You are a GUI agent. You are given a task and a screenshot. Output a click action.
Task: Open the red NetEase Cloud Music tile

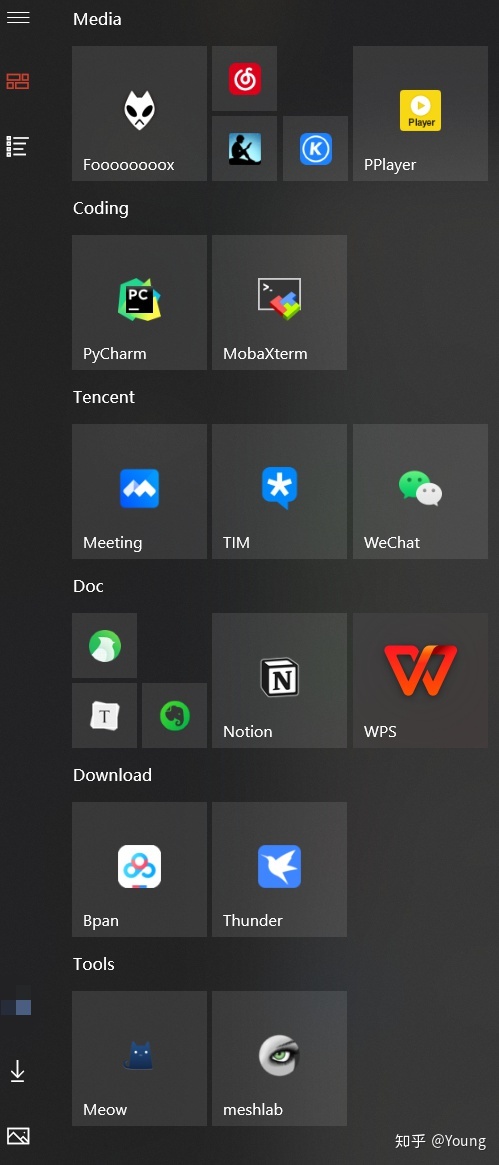pos(244,79)
